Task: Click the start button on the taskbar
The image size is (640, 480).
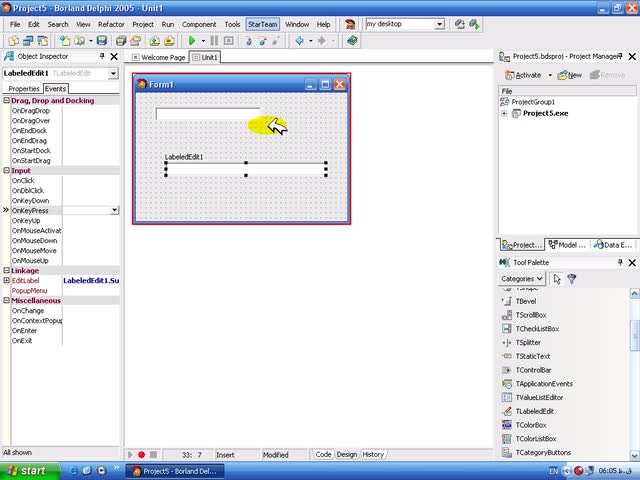Action: point(28,471)
